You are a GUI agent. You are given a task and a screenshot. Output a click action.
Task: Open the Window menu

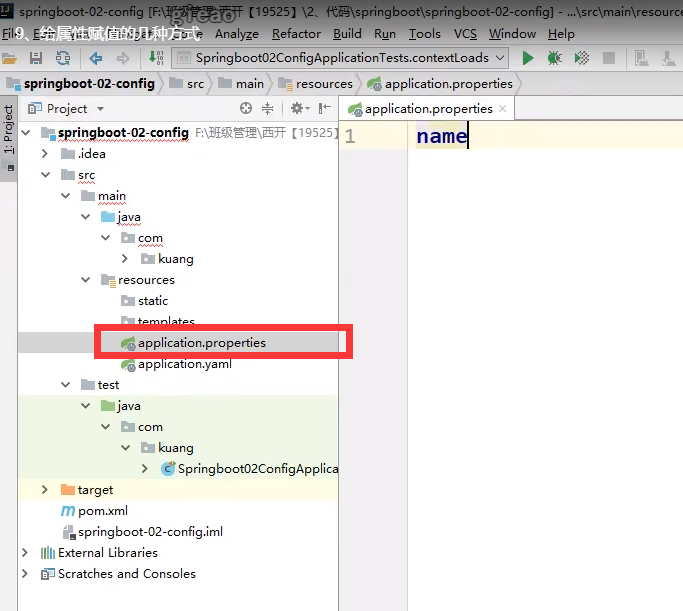tap(512, 34)
